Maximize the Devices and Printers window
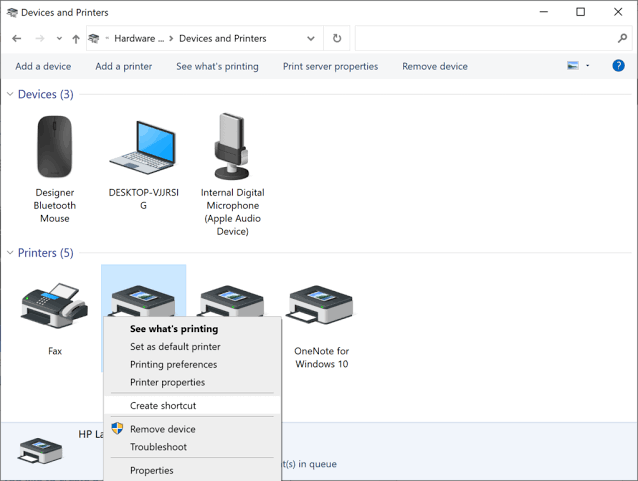This screenshot has width=638, height=481. (x=581, y=12)
